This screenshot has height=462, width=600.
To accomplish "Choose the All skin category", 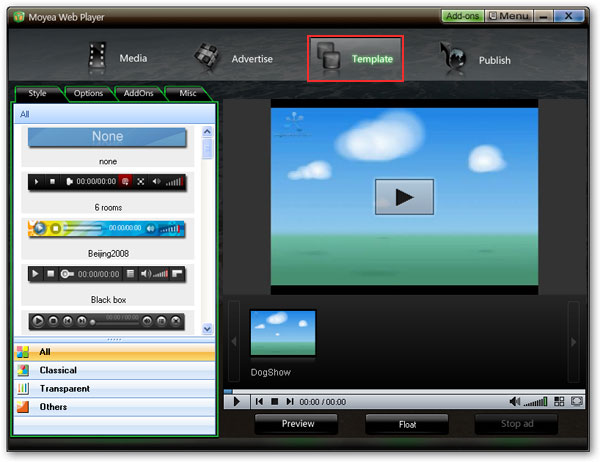I will 114,352.
